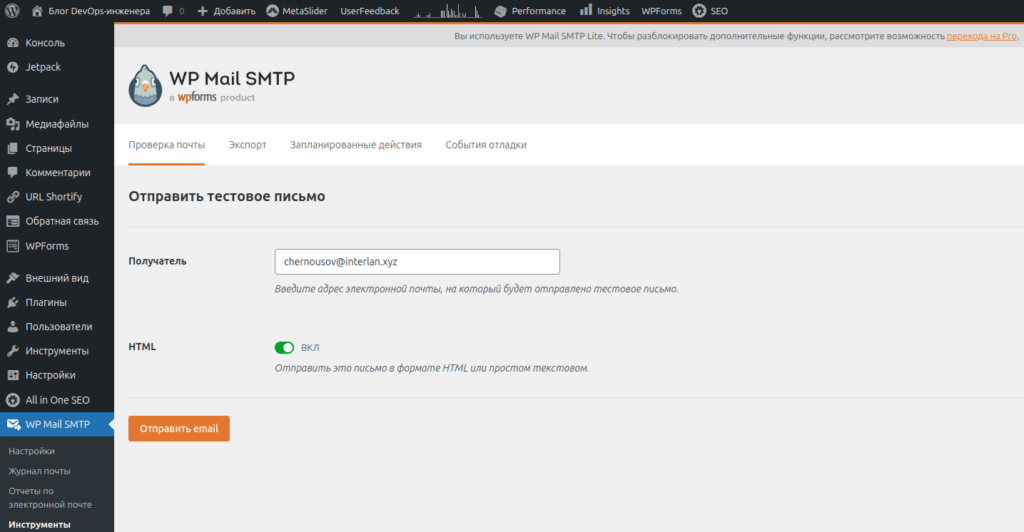Screen dimensions: 1024x532
Task: Expand the + Добавить menu in admin bar
Action: pos(226,11)
